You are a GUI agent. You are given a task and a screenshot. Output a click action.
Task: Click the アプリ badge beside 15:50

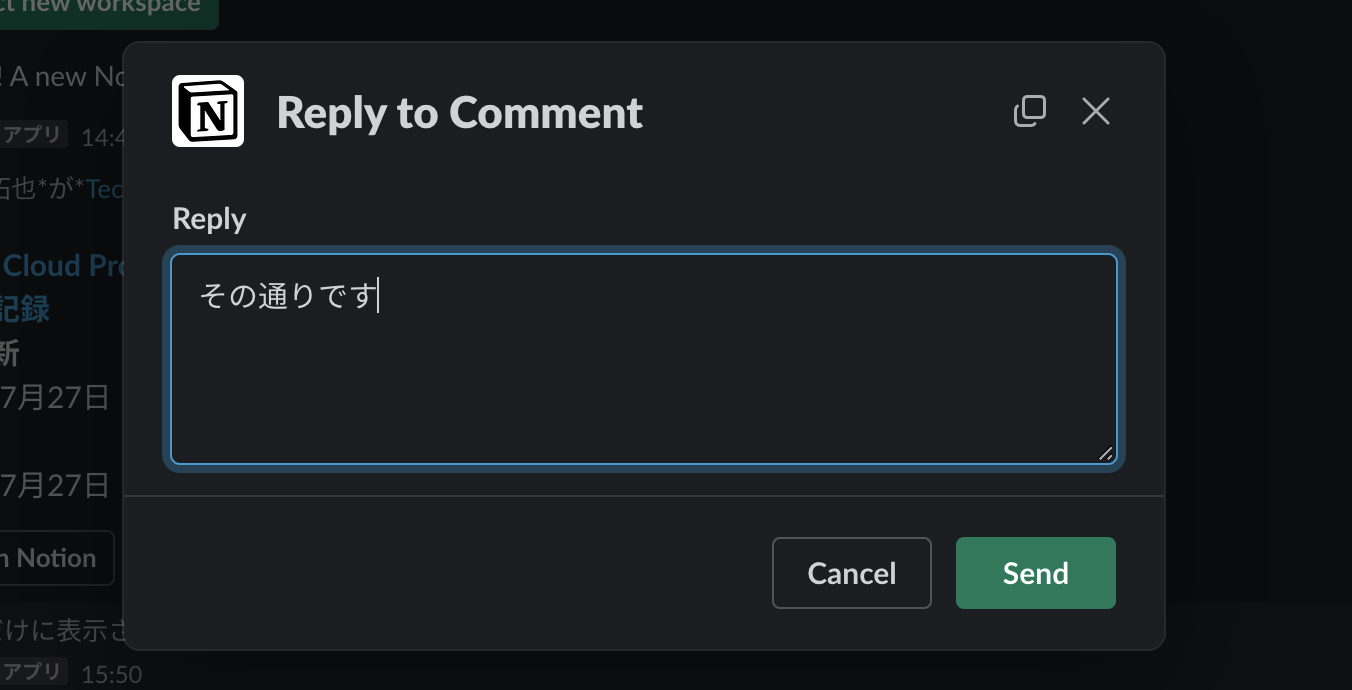click(x=32, y=672)
